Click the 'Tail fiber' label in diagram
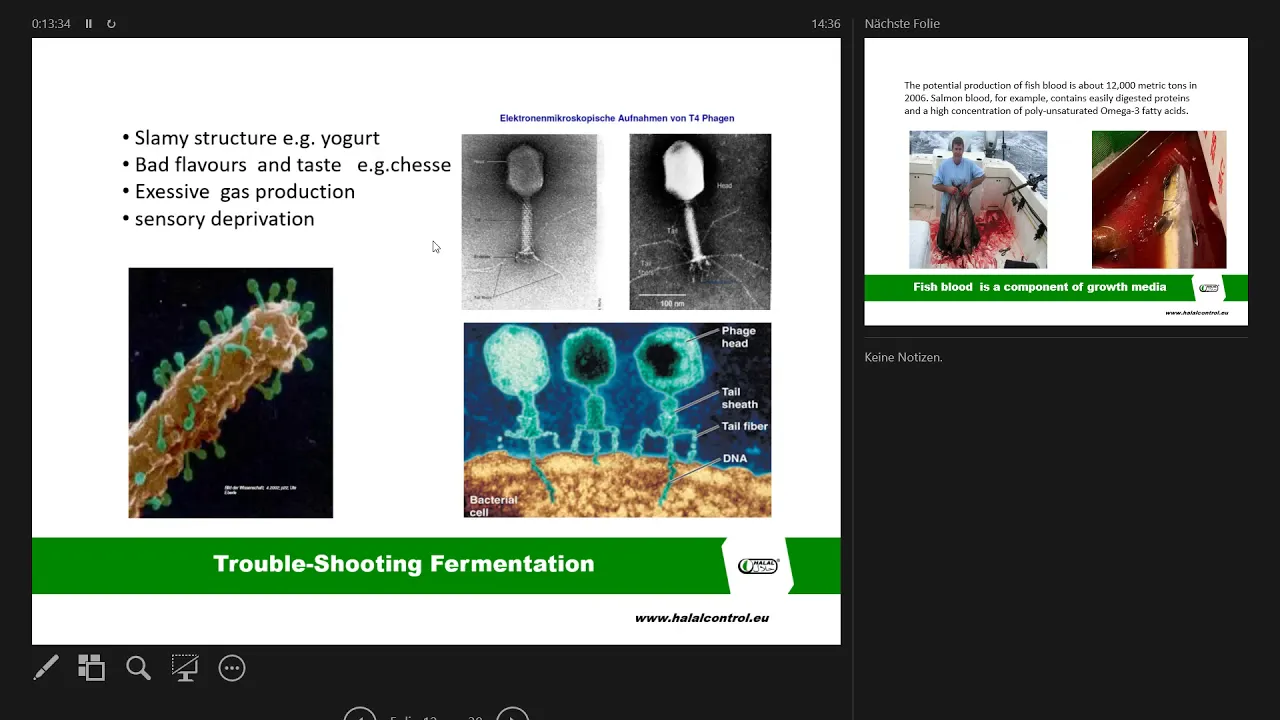This screenshot has width=1280, height=720. [x=745, y=426]
